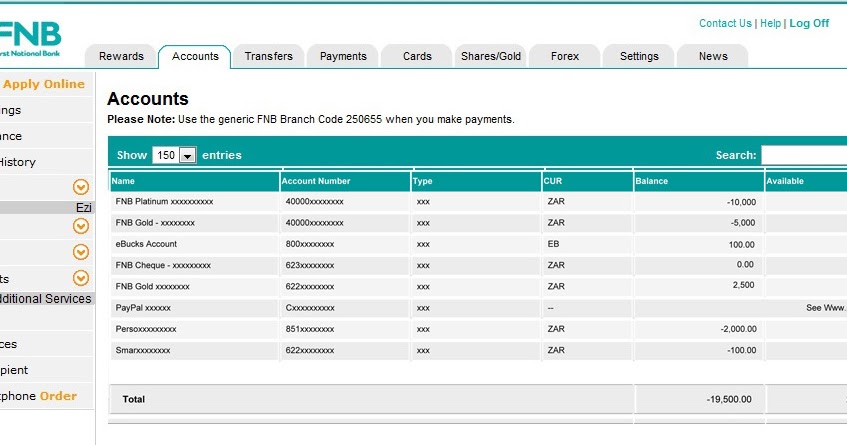Sort by the CUR column header

coord(587,181)
